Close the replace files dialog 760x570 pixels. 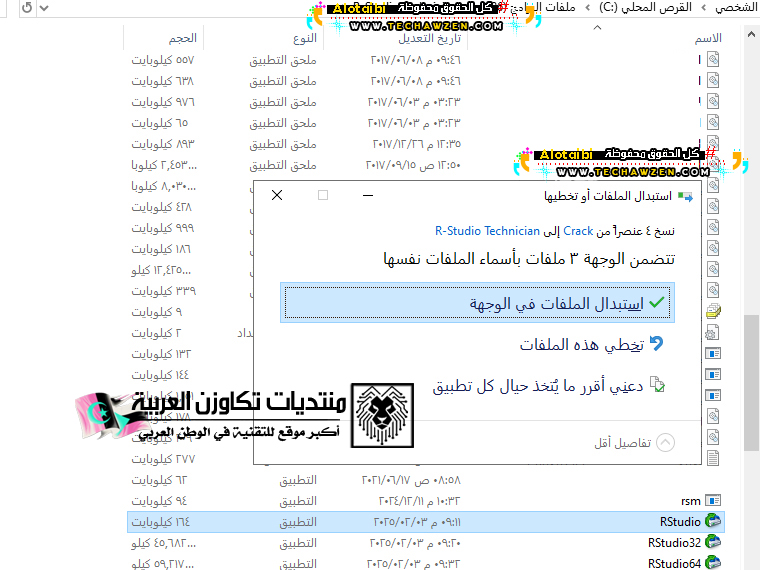click(x=277, y=195)
